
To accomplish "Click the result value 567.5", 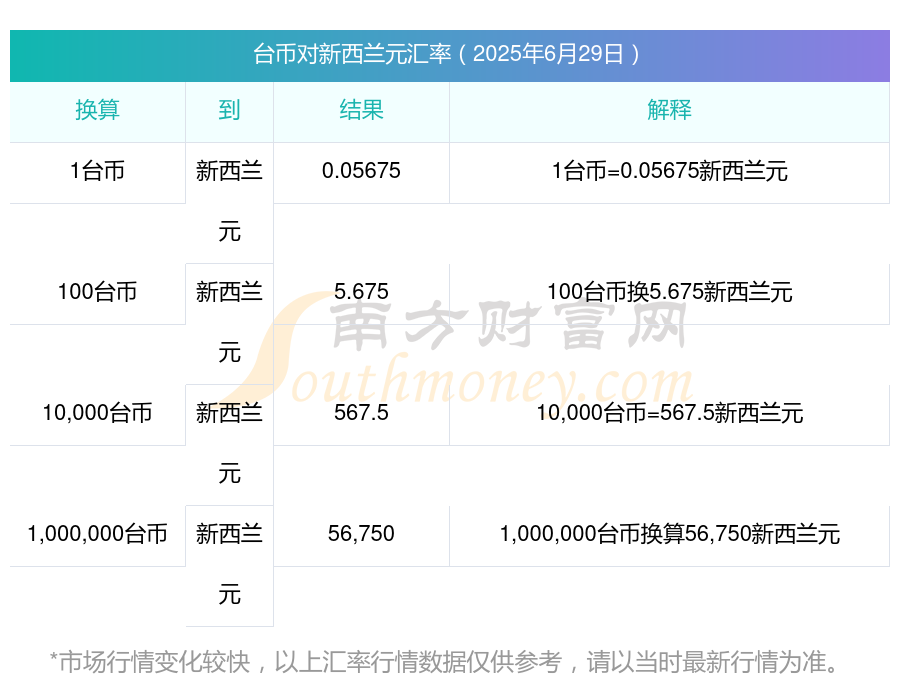I will pyautogui.click(x=361, y=413).
